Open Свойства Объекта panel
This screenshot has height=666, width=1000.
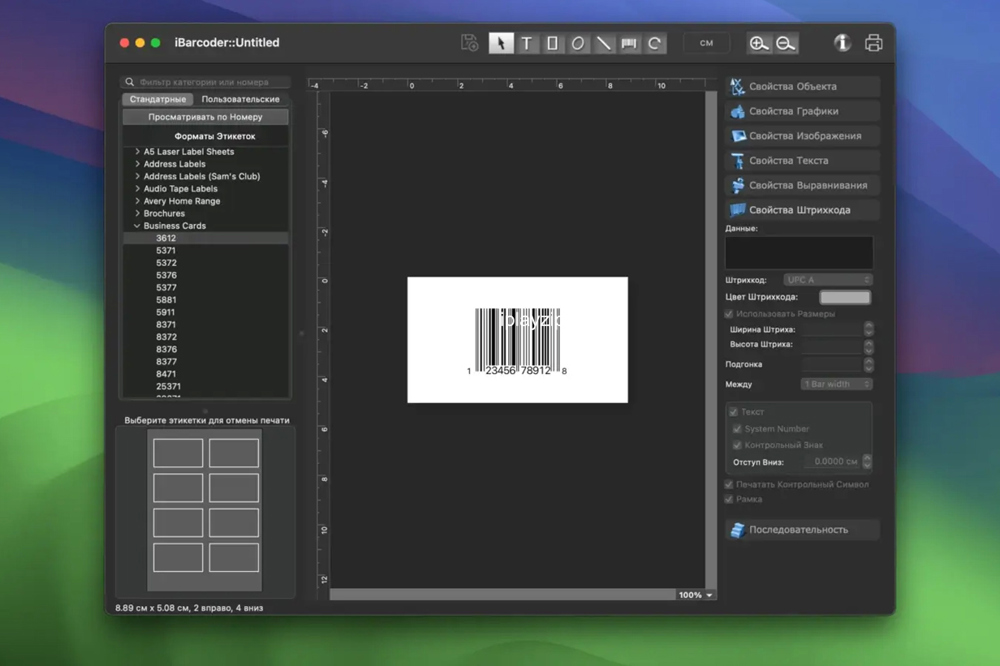pos(802,86)
